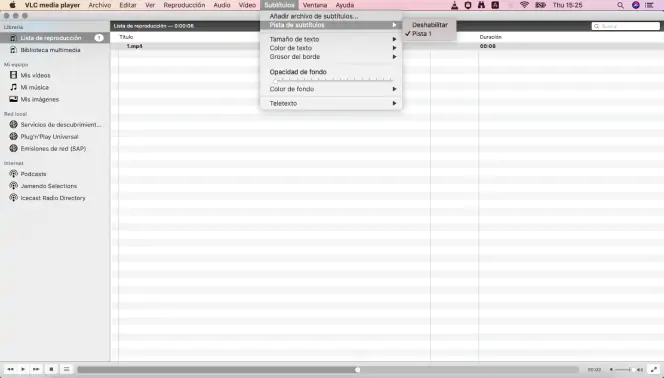This screenshot has height=378, width=664.
Task: Click the max volume speaker icon
Action: (640, 370)
